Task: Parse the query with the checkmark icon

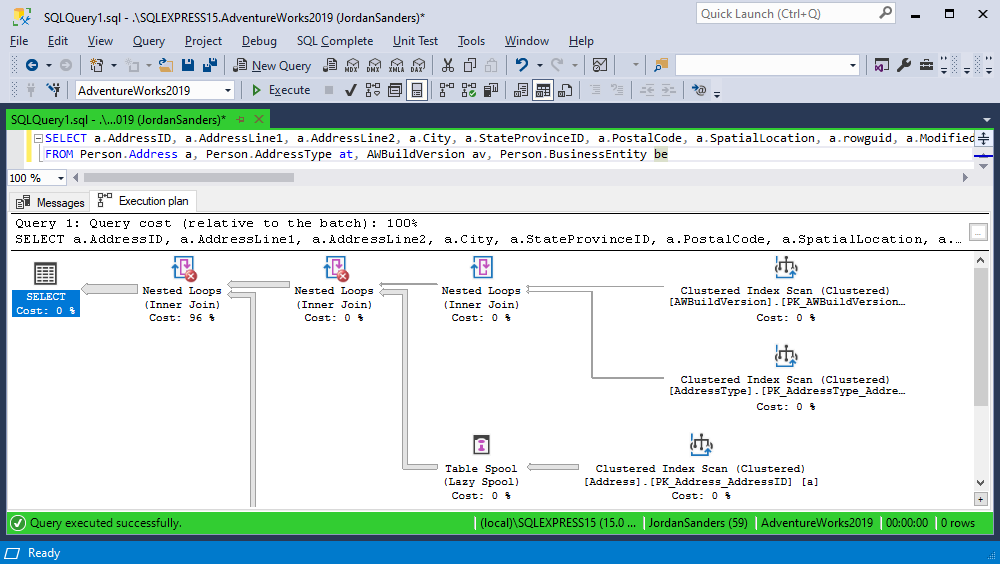Action: pos(350,90)
